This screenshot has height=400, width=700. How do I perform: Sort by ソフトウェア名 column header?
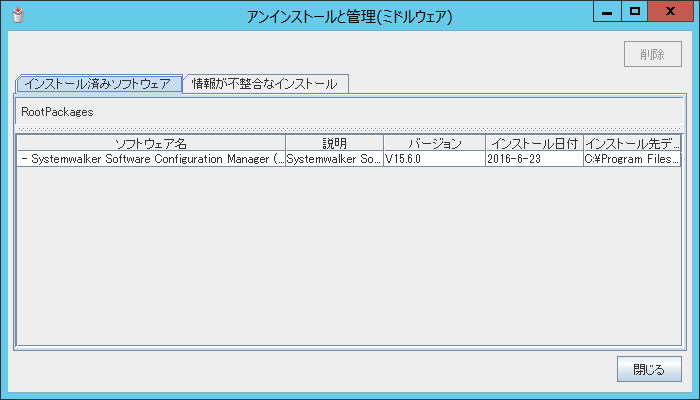pos(151,143)
